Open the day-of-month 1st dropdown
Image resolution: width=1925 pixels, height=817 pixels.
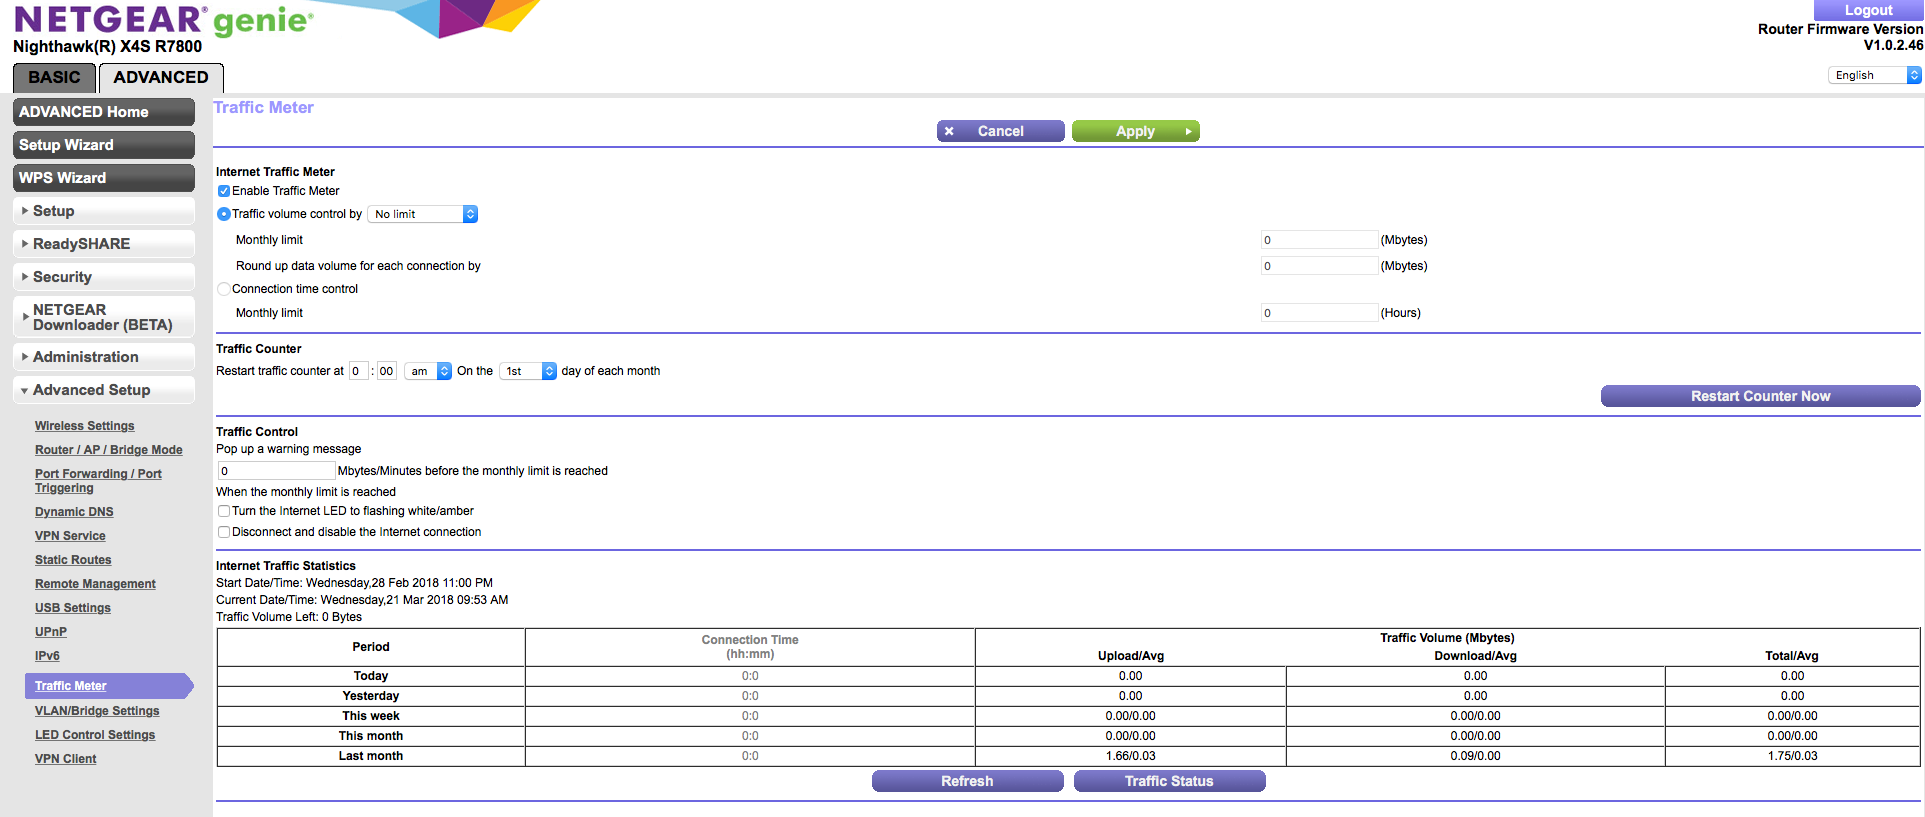(x=528, y=371)
